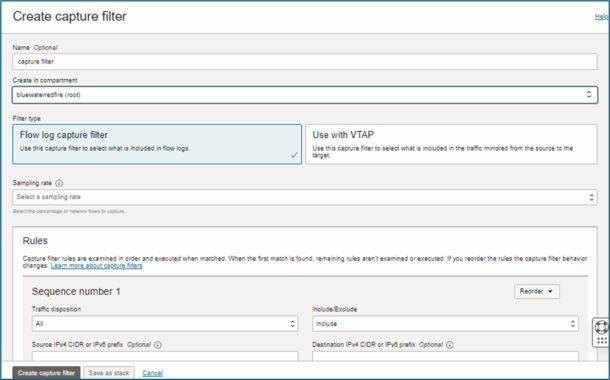Select Use with VTAP filter type
The width and height of the screenshot is (610, 380).
451,144
